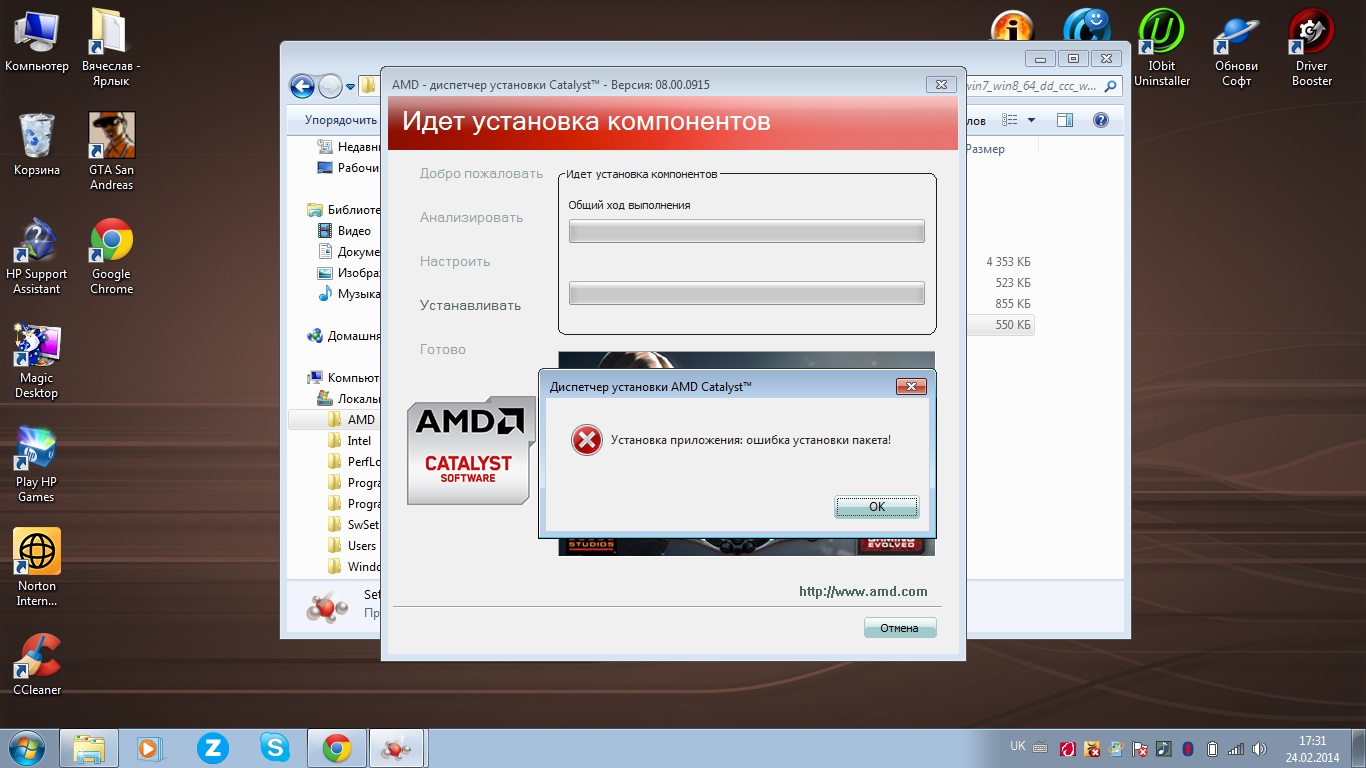1366x768 pixels.
Task: Click the Explorer change view icon
Action: pos(1010,120)
